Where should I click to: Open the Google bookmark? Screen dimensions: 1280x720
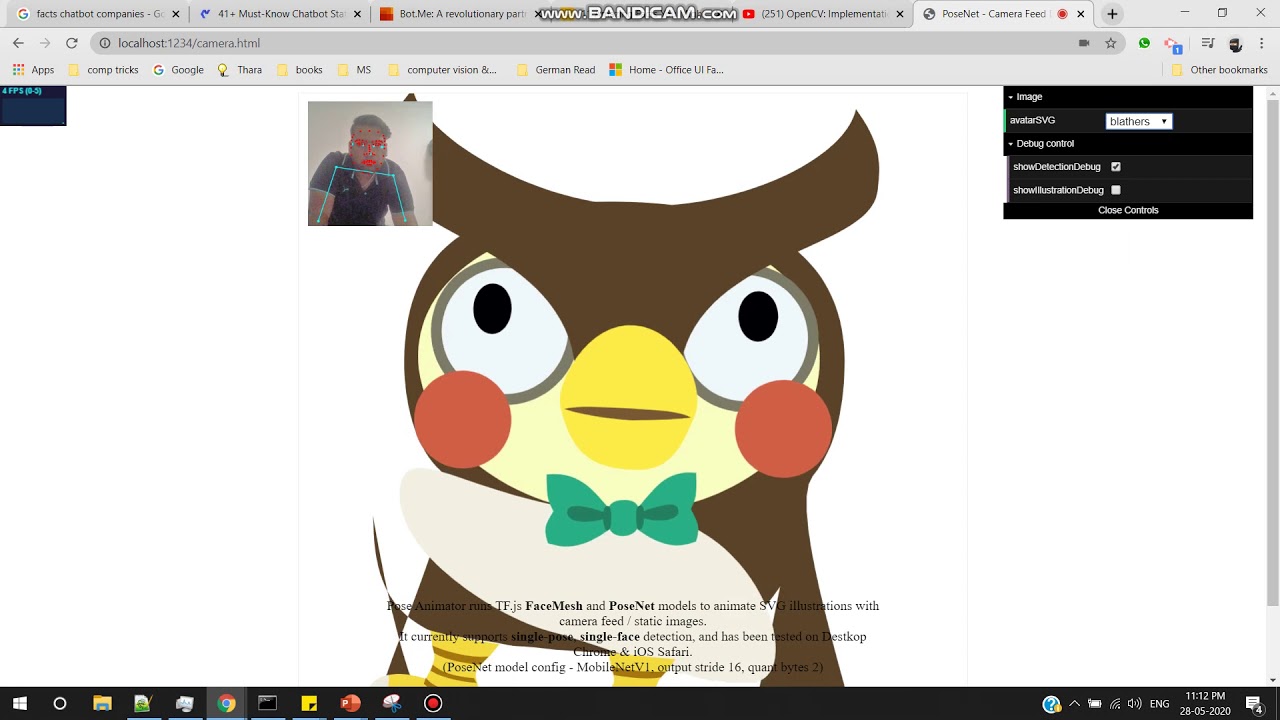click(178, 70)
